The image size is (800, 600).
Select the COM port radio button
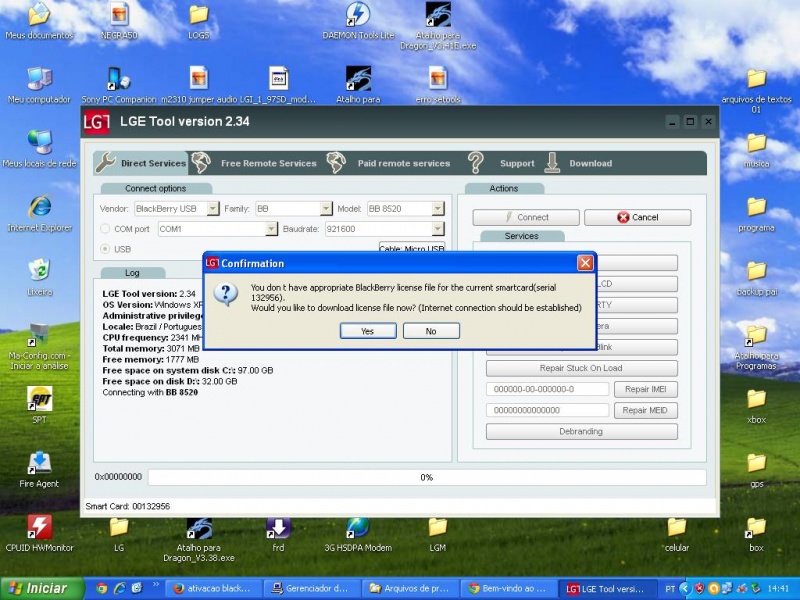point(105,229)
